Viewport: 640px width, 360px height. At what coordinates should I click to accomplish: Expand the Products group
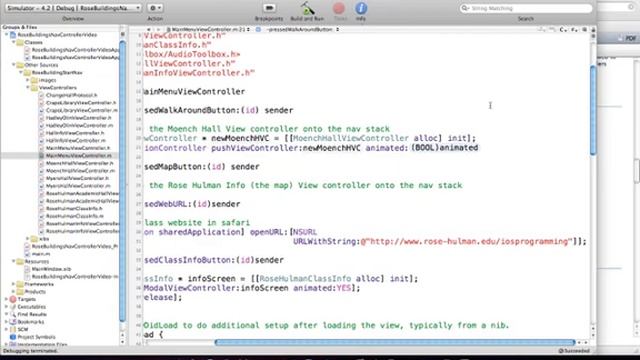pyautogui.click(x=14, y=292)
